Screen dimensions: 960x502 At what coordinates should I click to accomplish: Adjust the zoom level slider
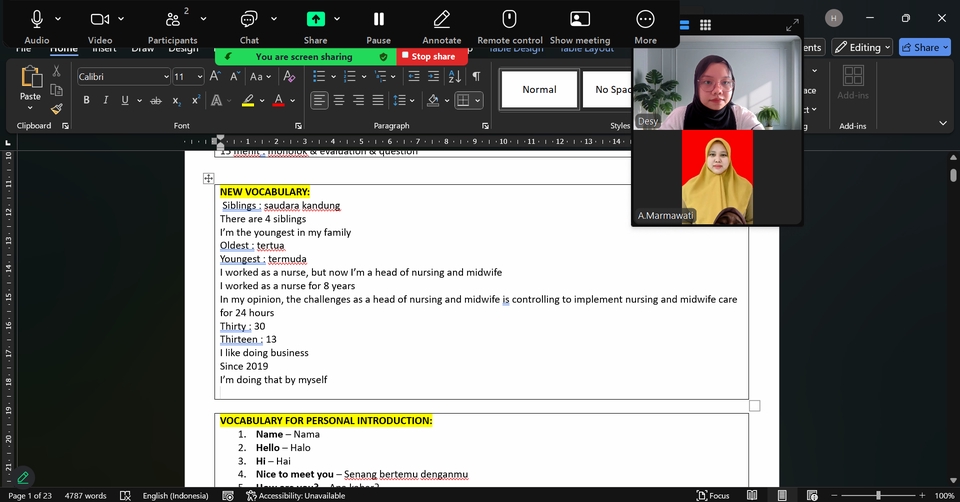[x=878, y=495]
